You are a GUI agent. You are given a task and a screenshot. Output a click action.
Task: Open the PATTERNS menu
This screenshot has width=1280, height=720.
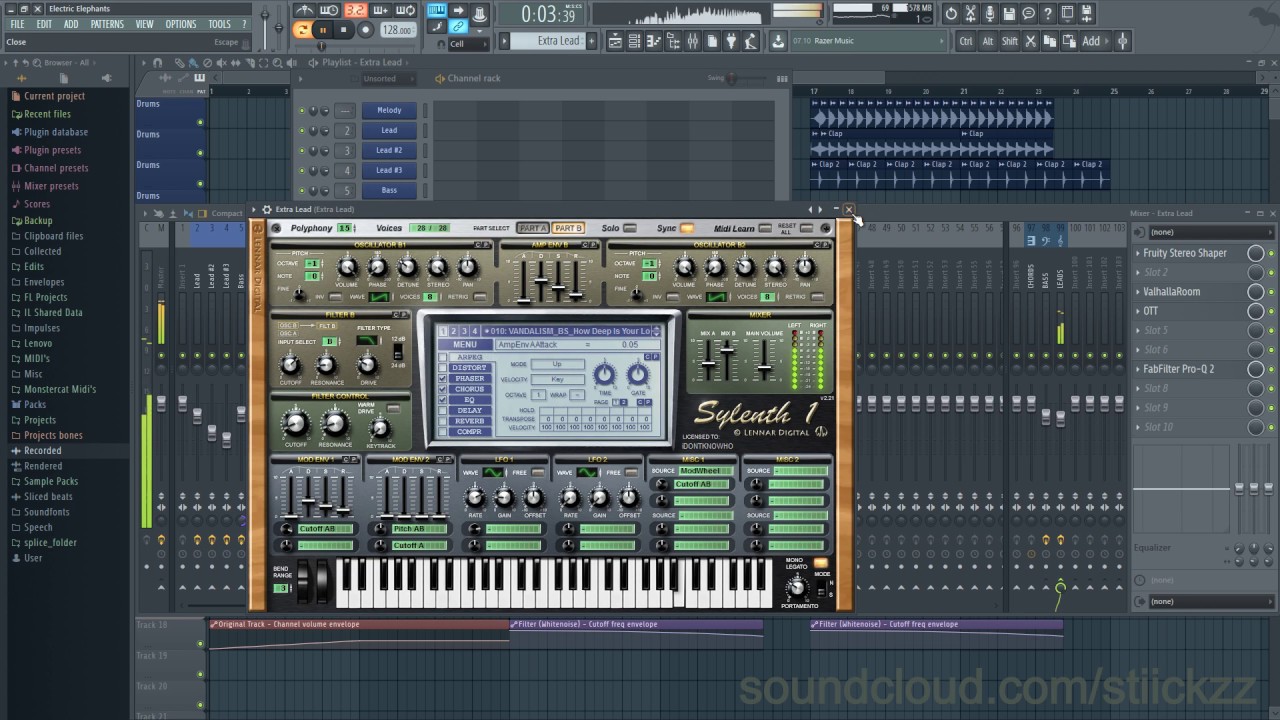[107, 24]
